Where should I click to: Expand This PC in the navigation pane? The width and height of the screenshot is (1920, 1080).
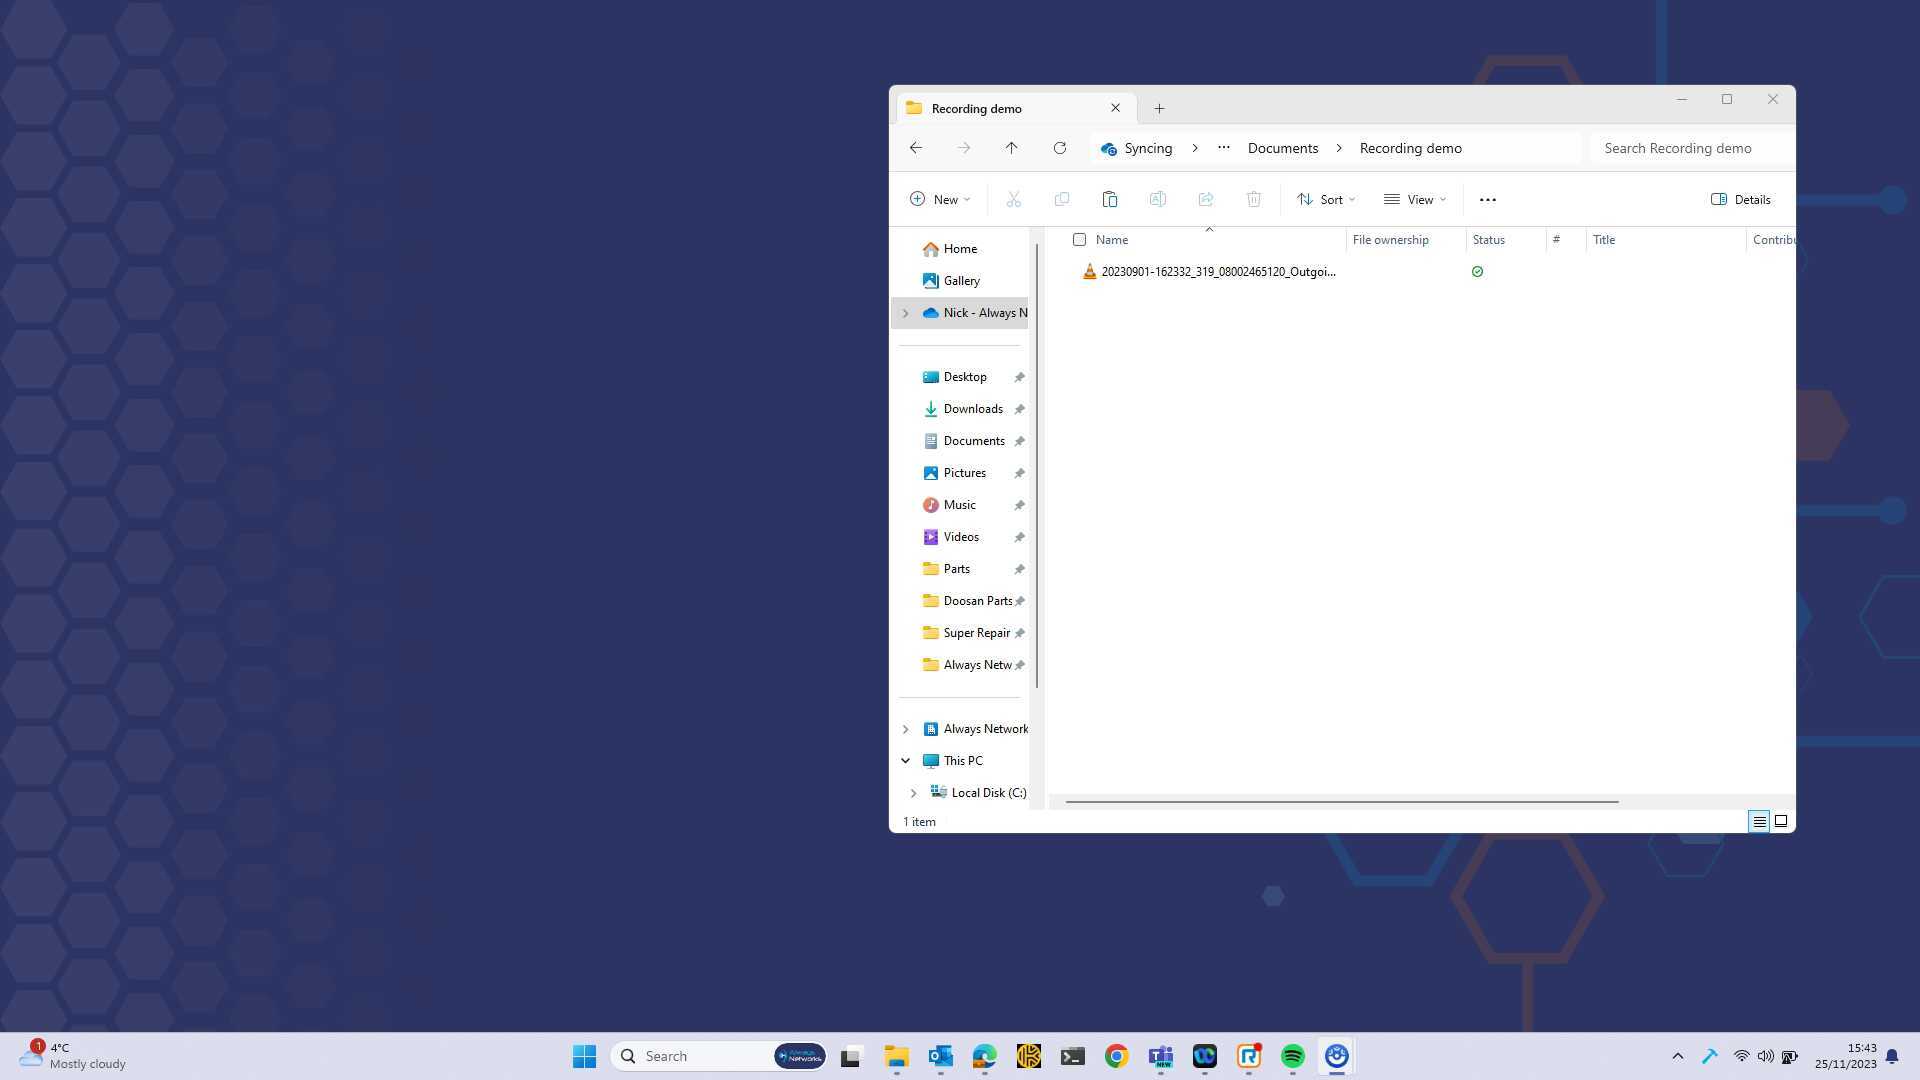click(906, 760)
